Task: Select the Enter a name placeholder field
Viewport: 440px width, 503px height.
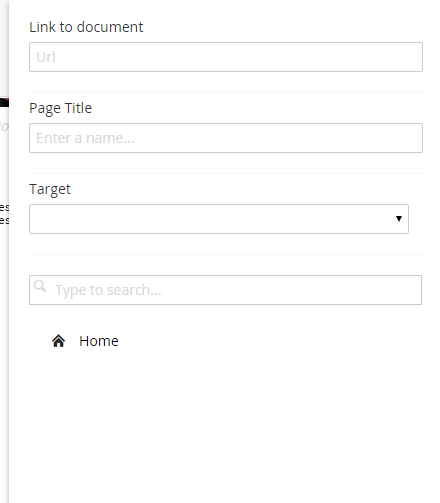Action: (226, 138)
